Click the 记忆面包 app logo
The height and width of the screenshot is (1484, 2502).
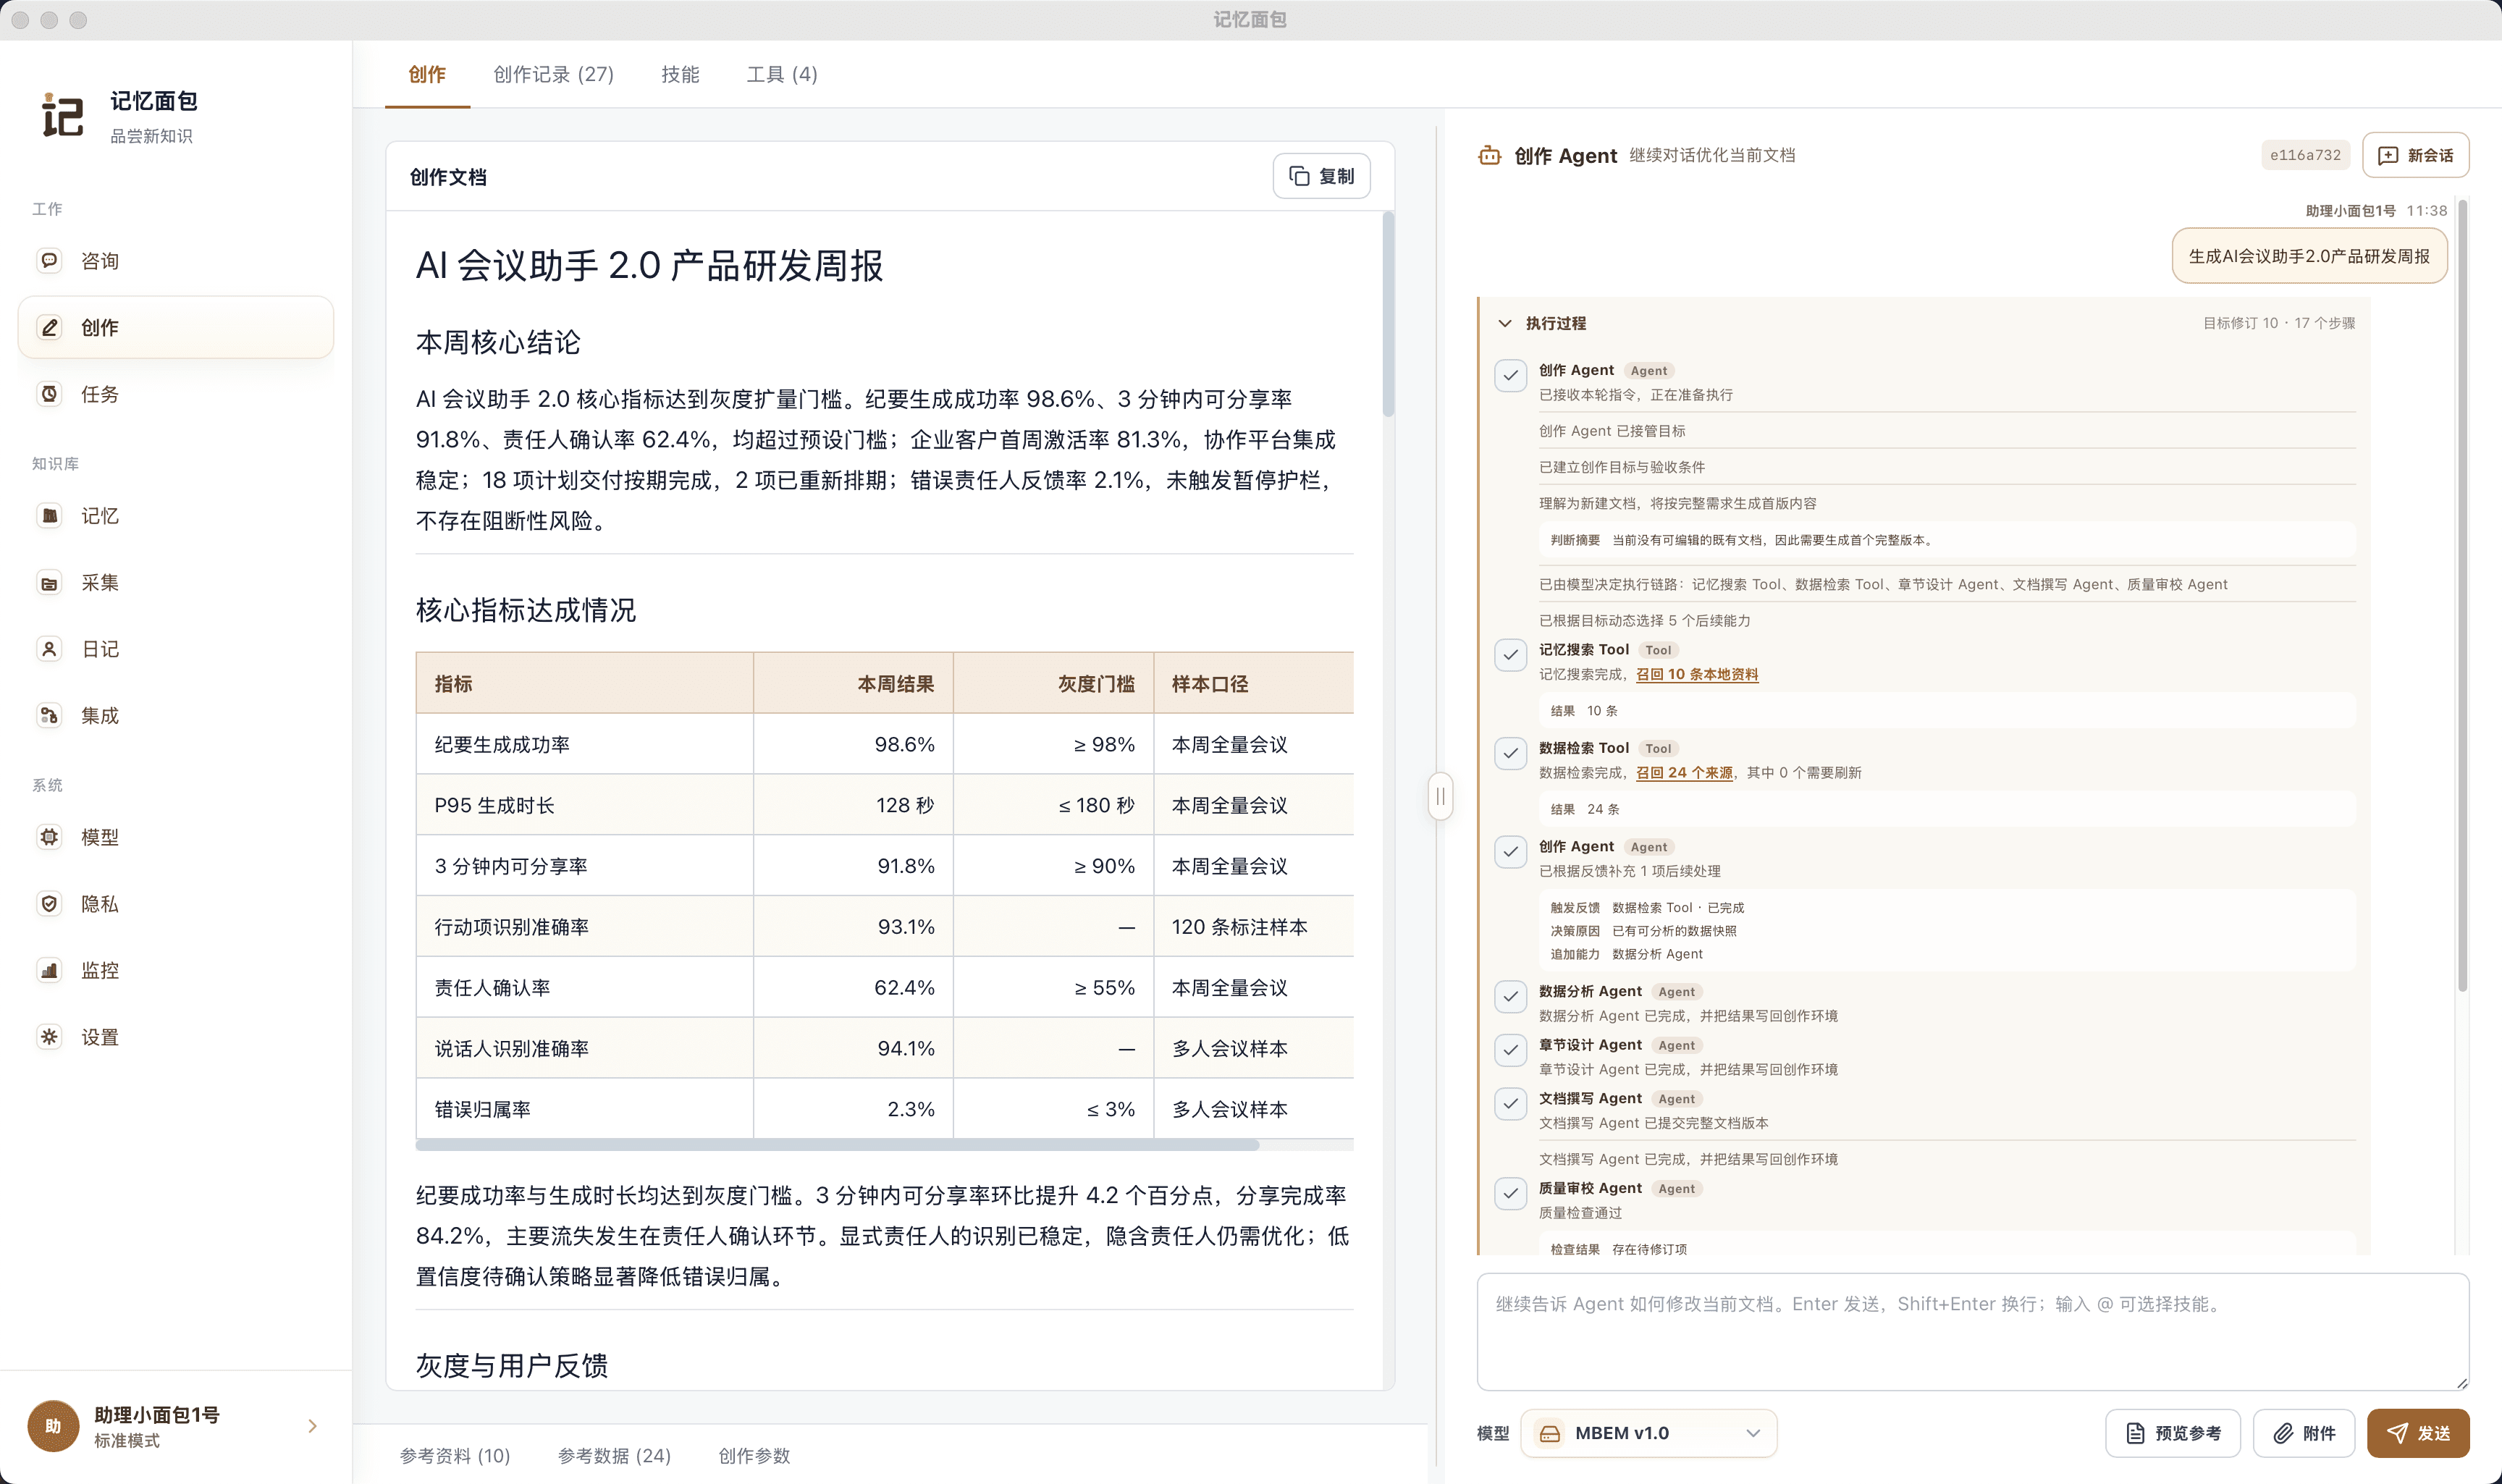point(62,115)
